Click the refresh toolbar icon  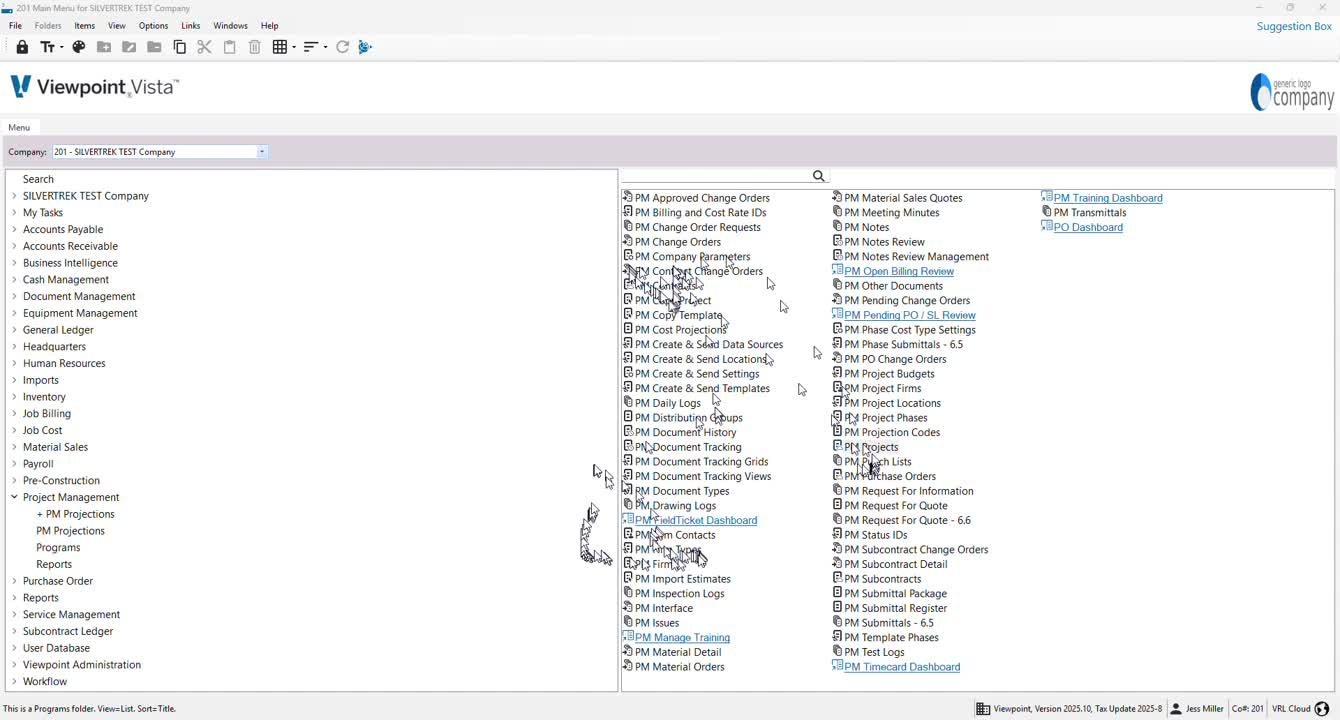342,47
